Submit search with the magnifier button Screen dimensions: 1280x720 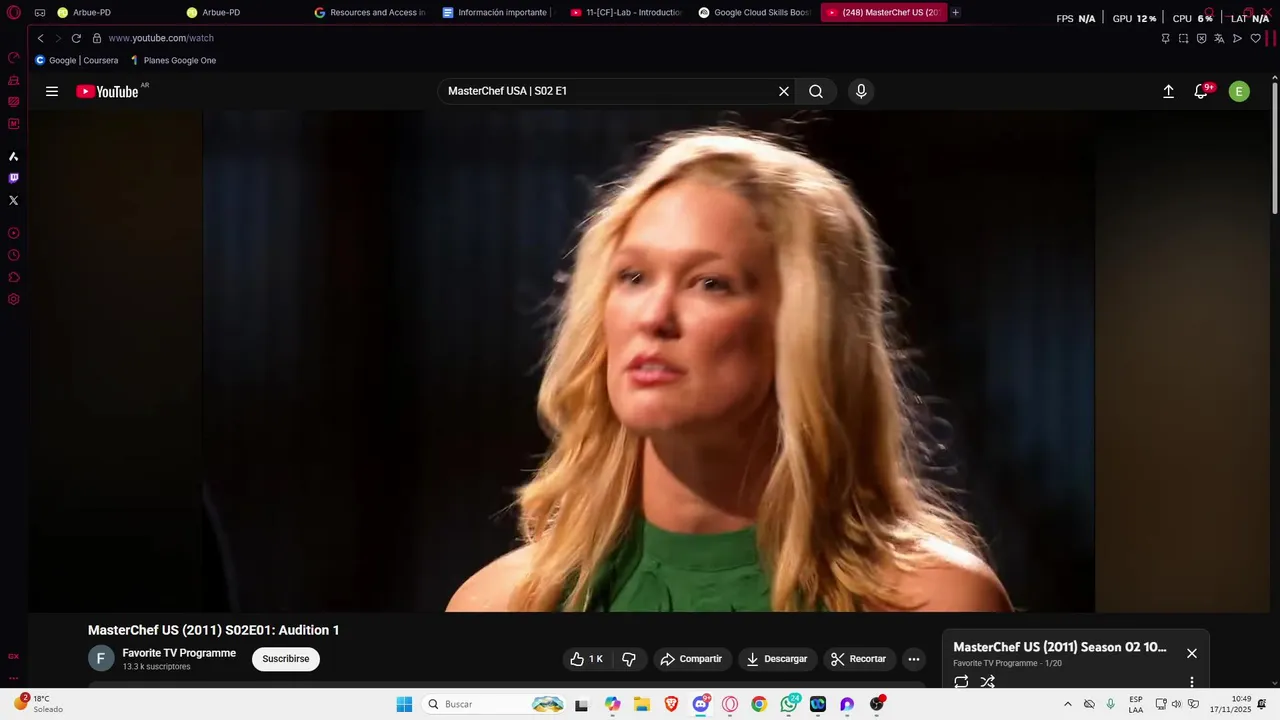[816, 91]
